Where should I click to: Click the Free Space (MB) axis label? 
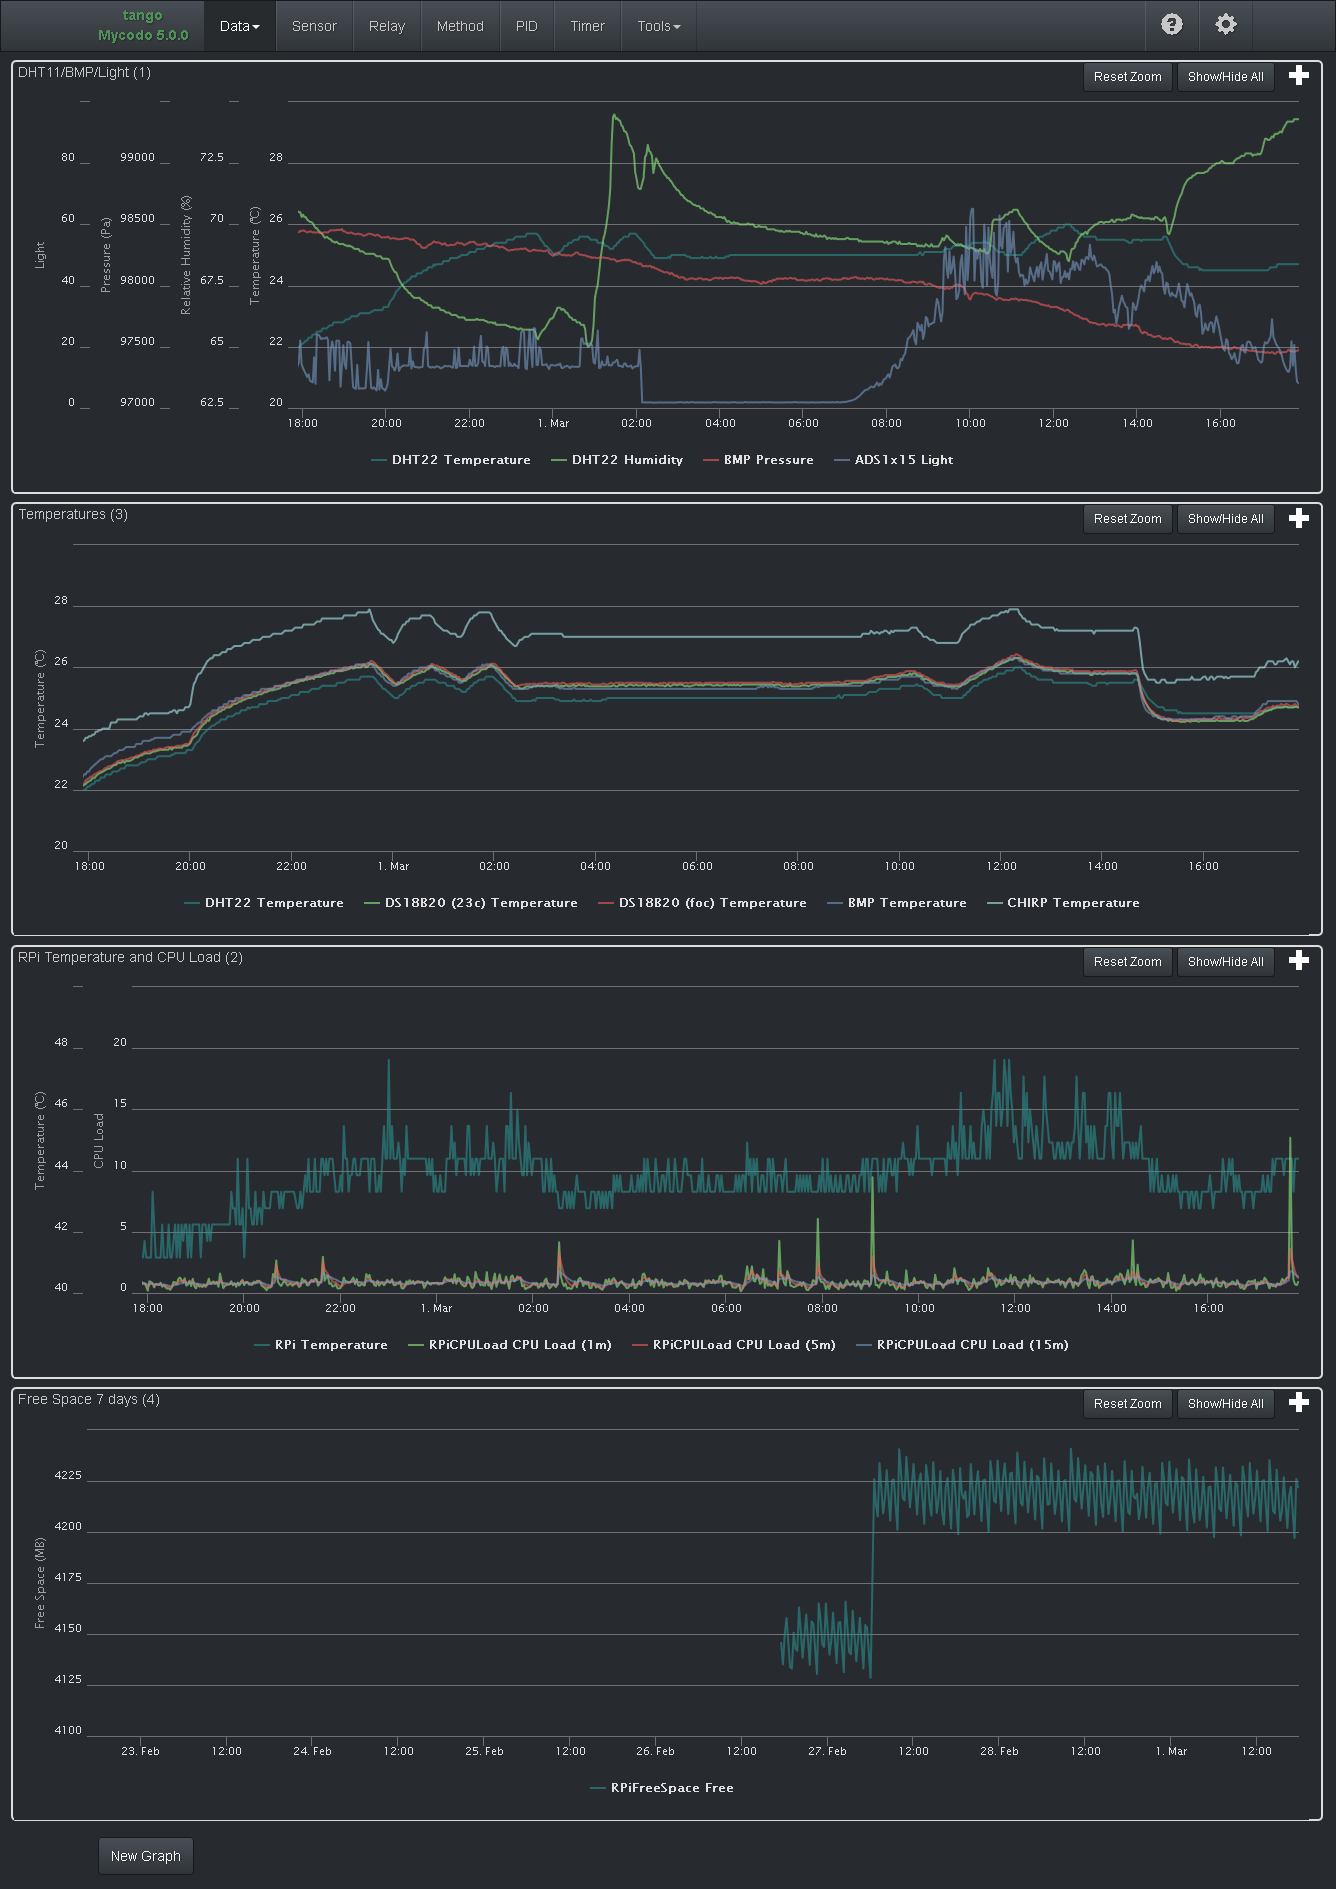coord(40,1583)
